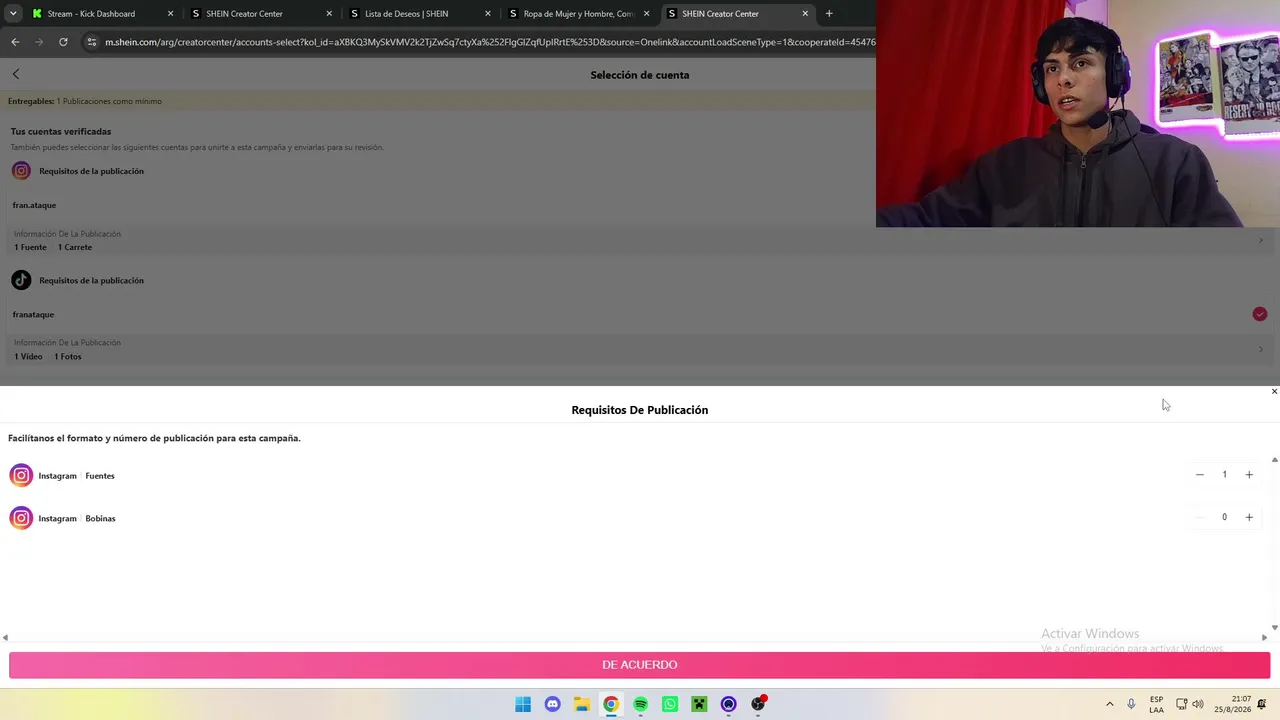Click the Instagram logo in the Bobinas row
This screenshot has width=1280, height=720.
tap(21, 518)
